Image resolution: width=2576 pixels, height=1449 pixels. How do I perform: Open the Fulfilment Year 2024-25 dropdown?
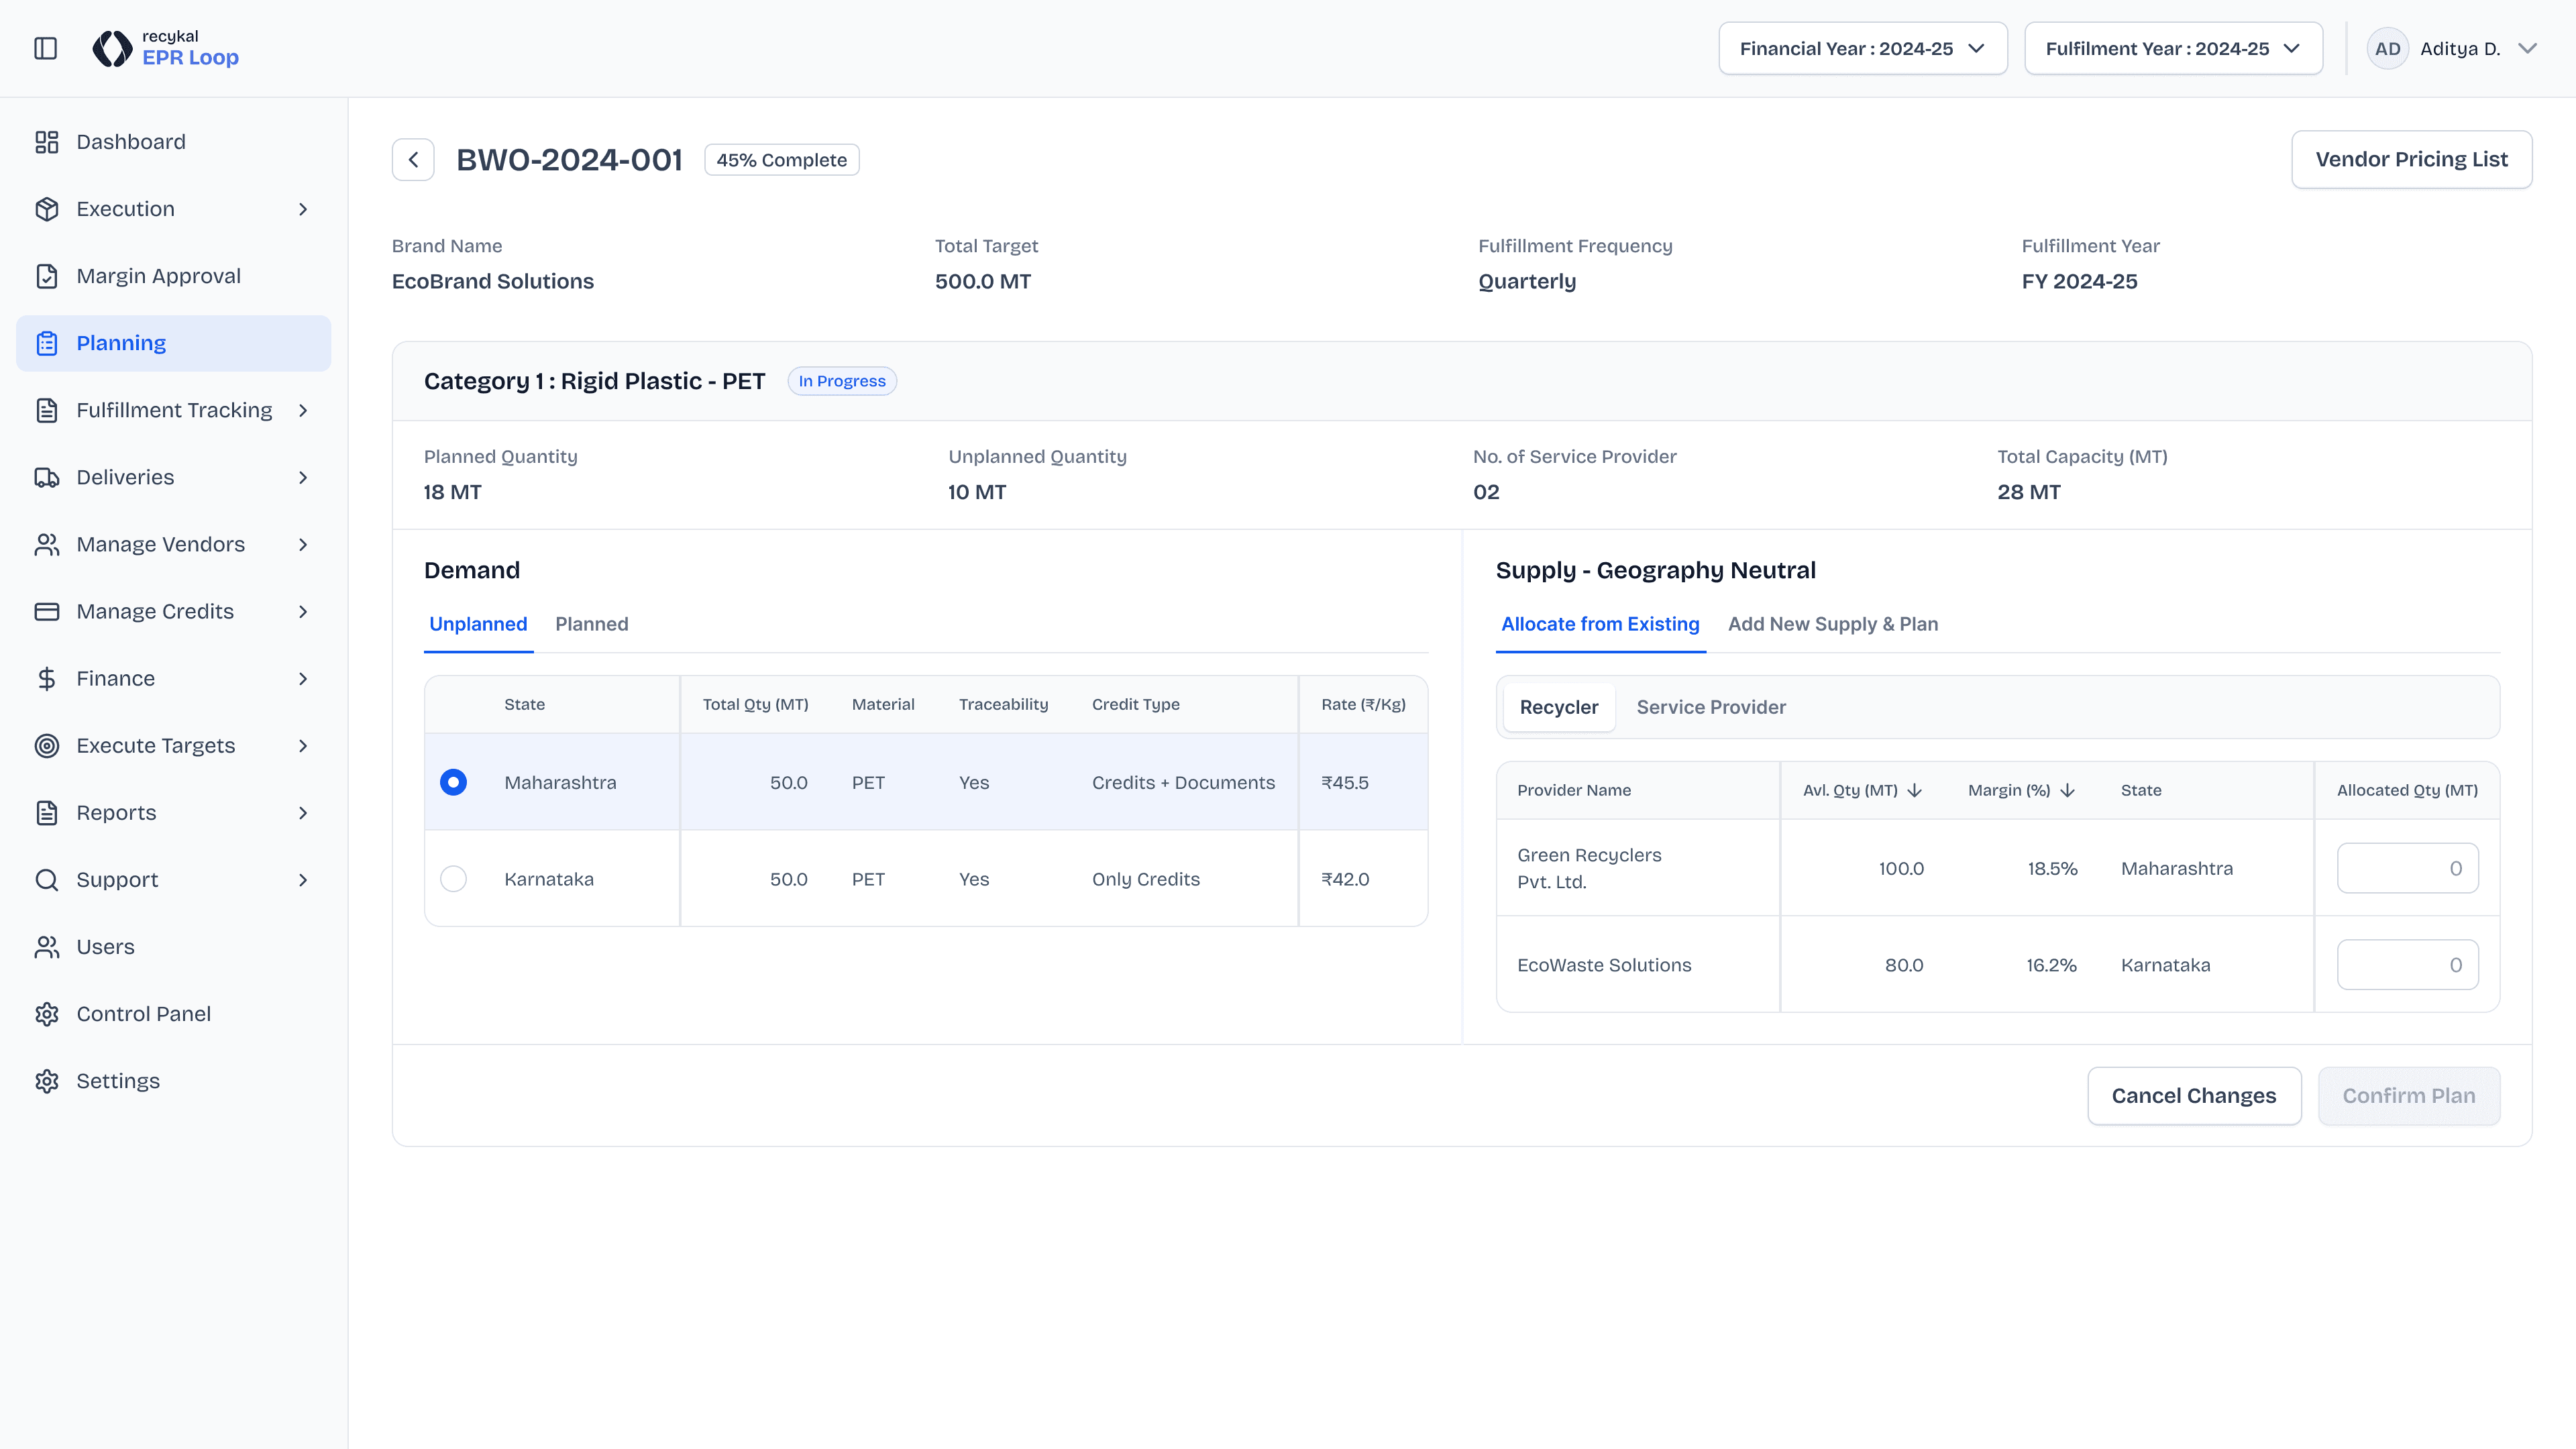(2172, 48)
